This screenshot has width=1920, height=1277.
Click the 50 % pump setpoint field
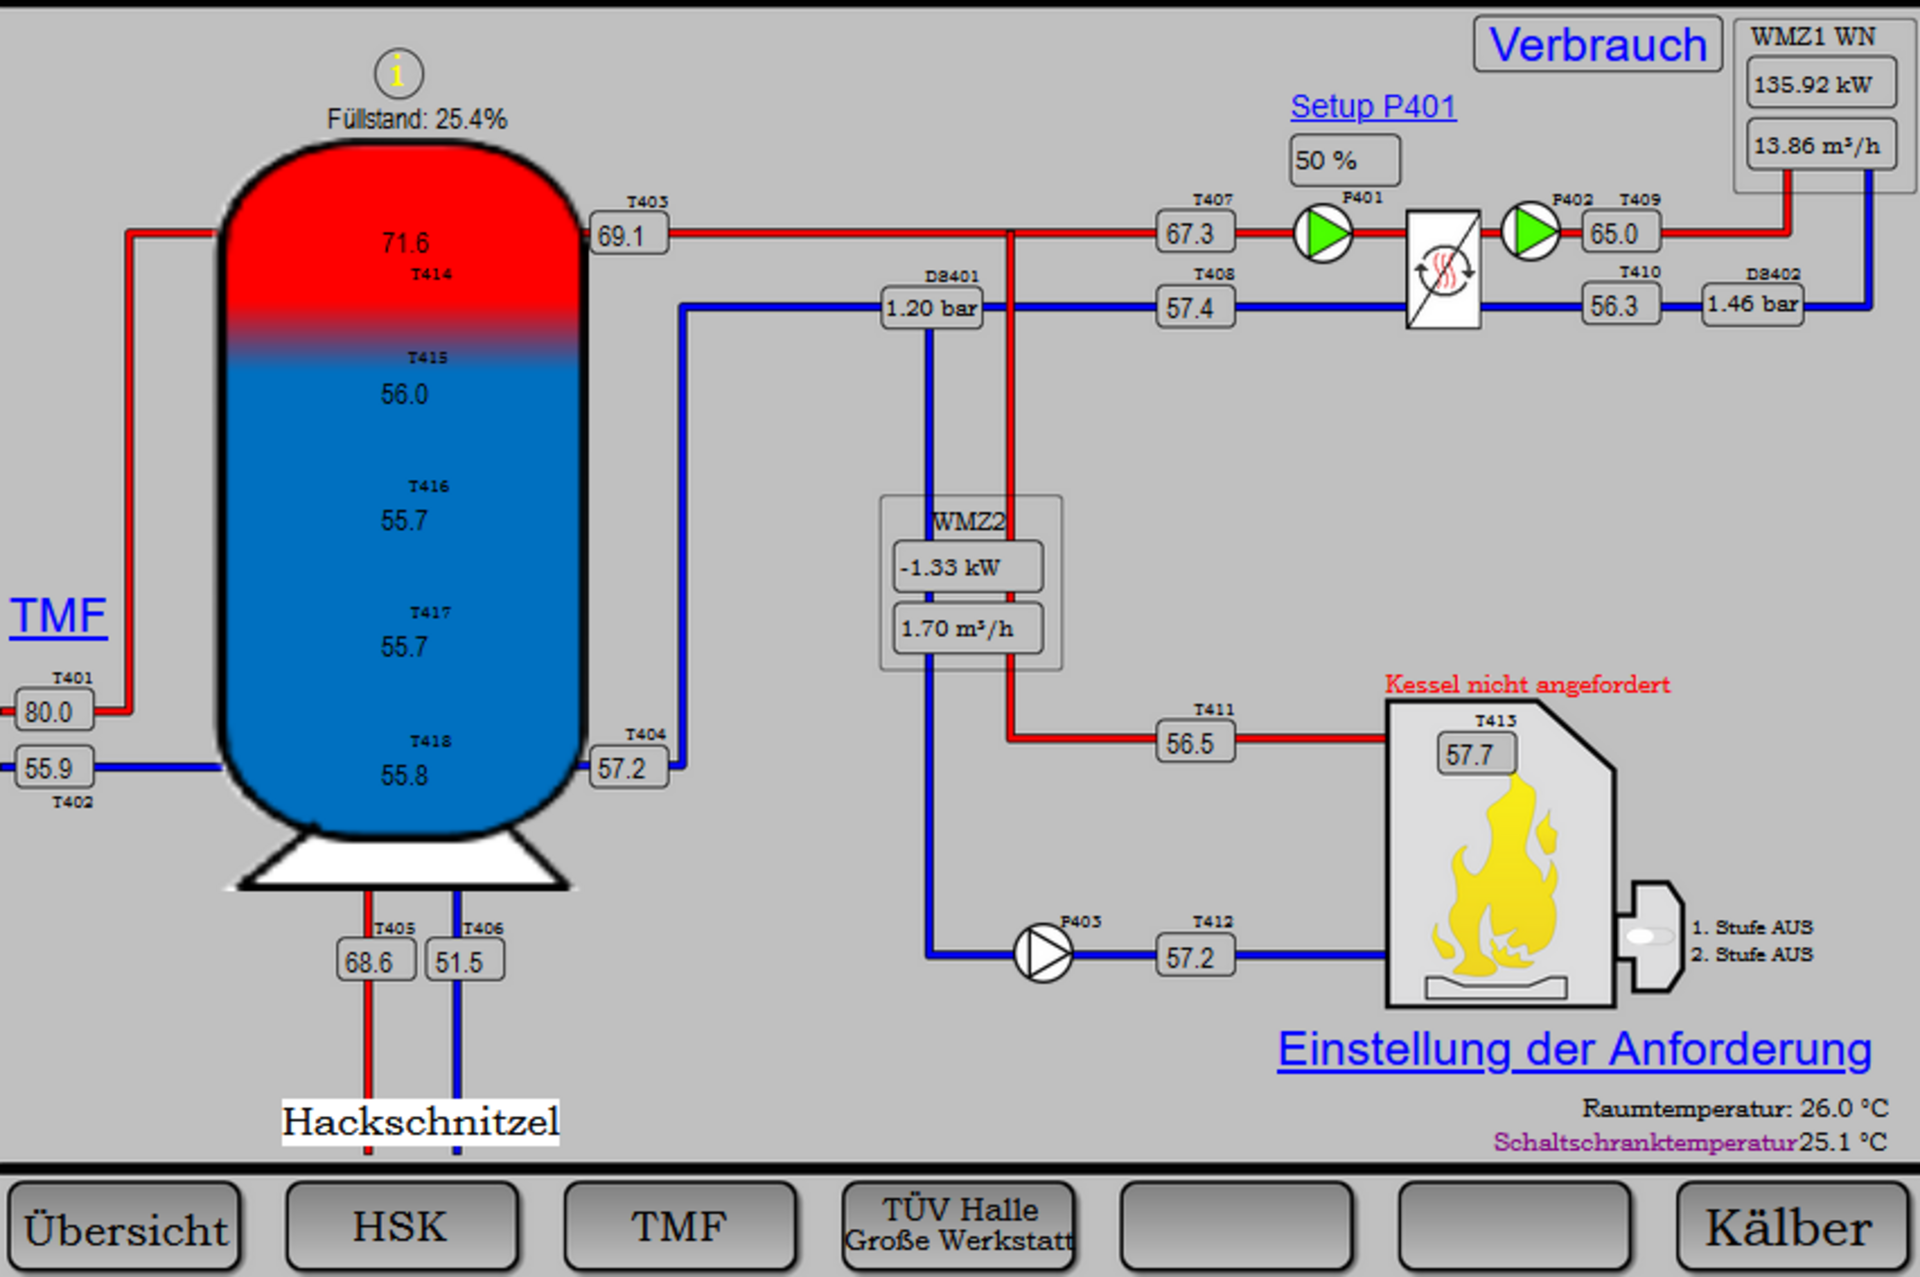pos(1344,160)
